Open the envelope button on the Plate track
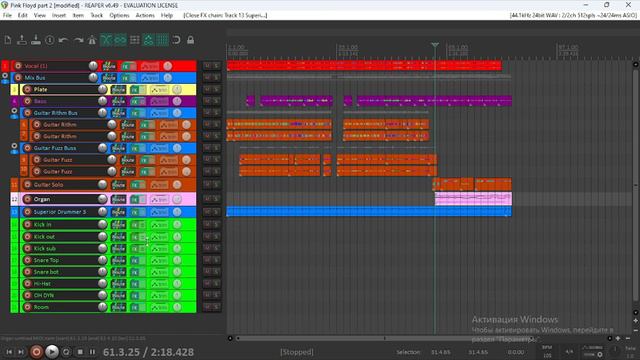 click(159, 89)
